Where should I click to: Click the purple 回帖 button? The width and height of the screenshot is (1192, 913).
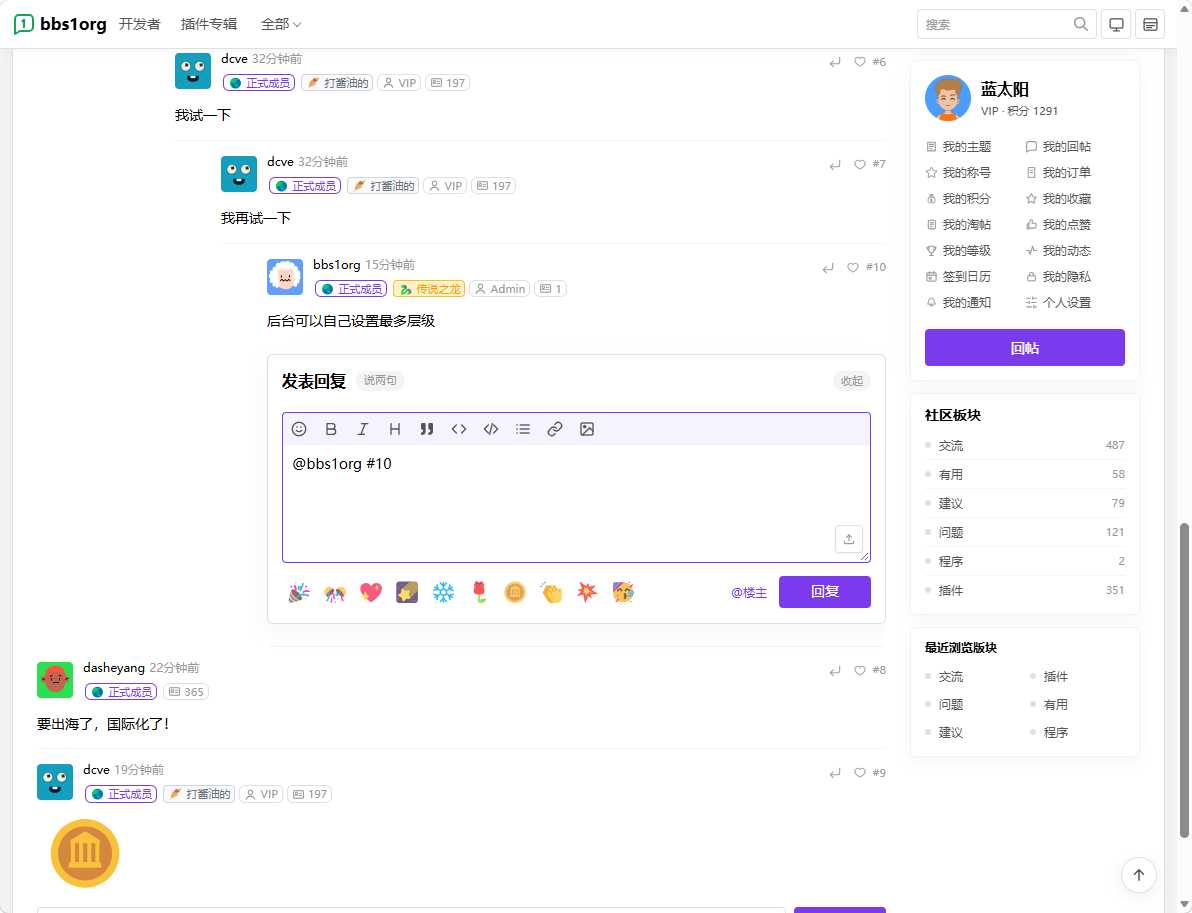[1024, 347]
